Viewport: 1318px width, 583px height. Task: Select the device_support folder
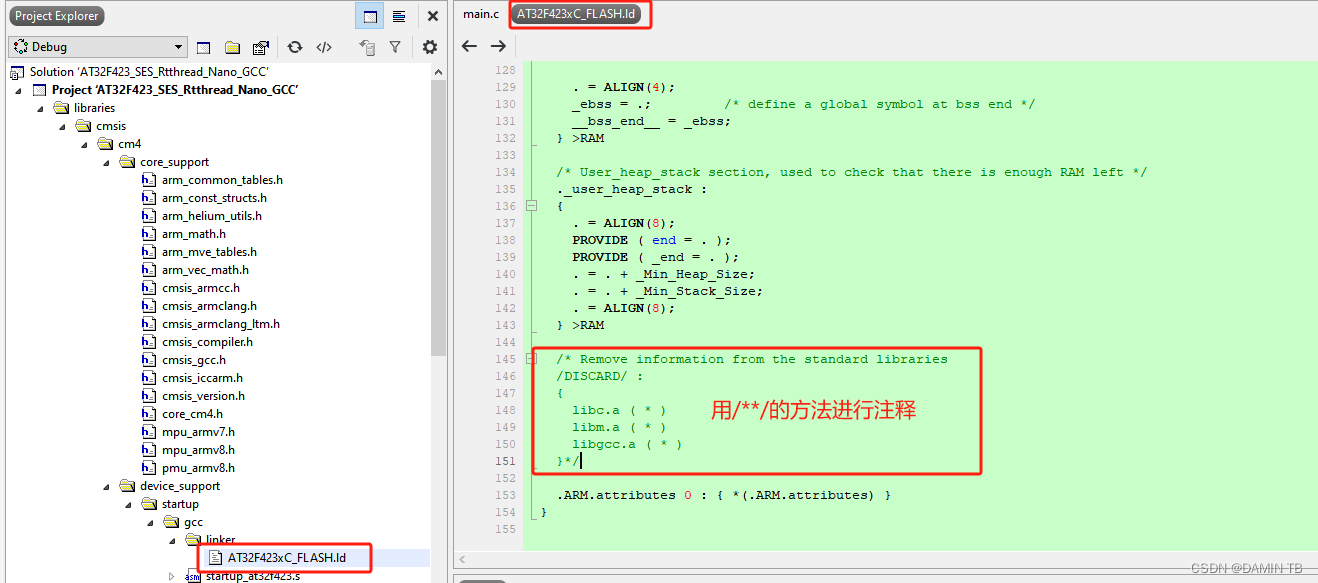pos(179,486)
